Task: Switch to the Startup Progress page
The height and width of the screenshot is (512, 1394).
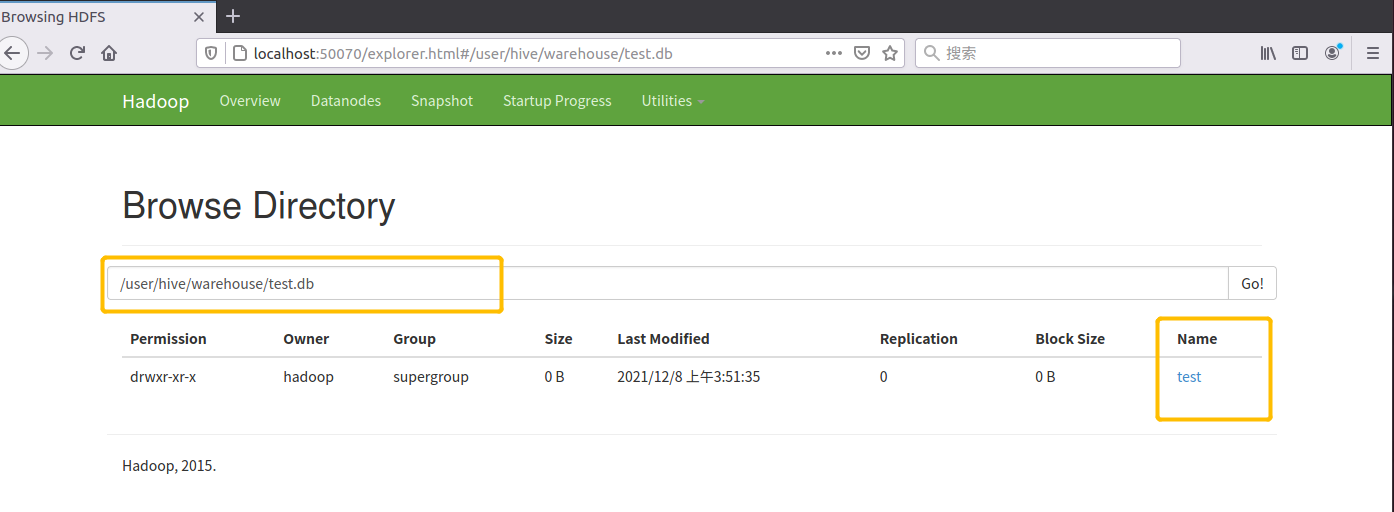Action: (557, 101)
